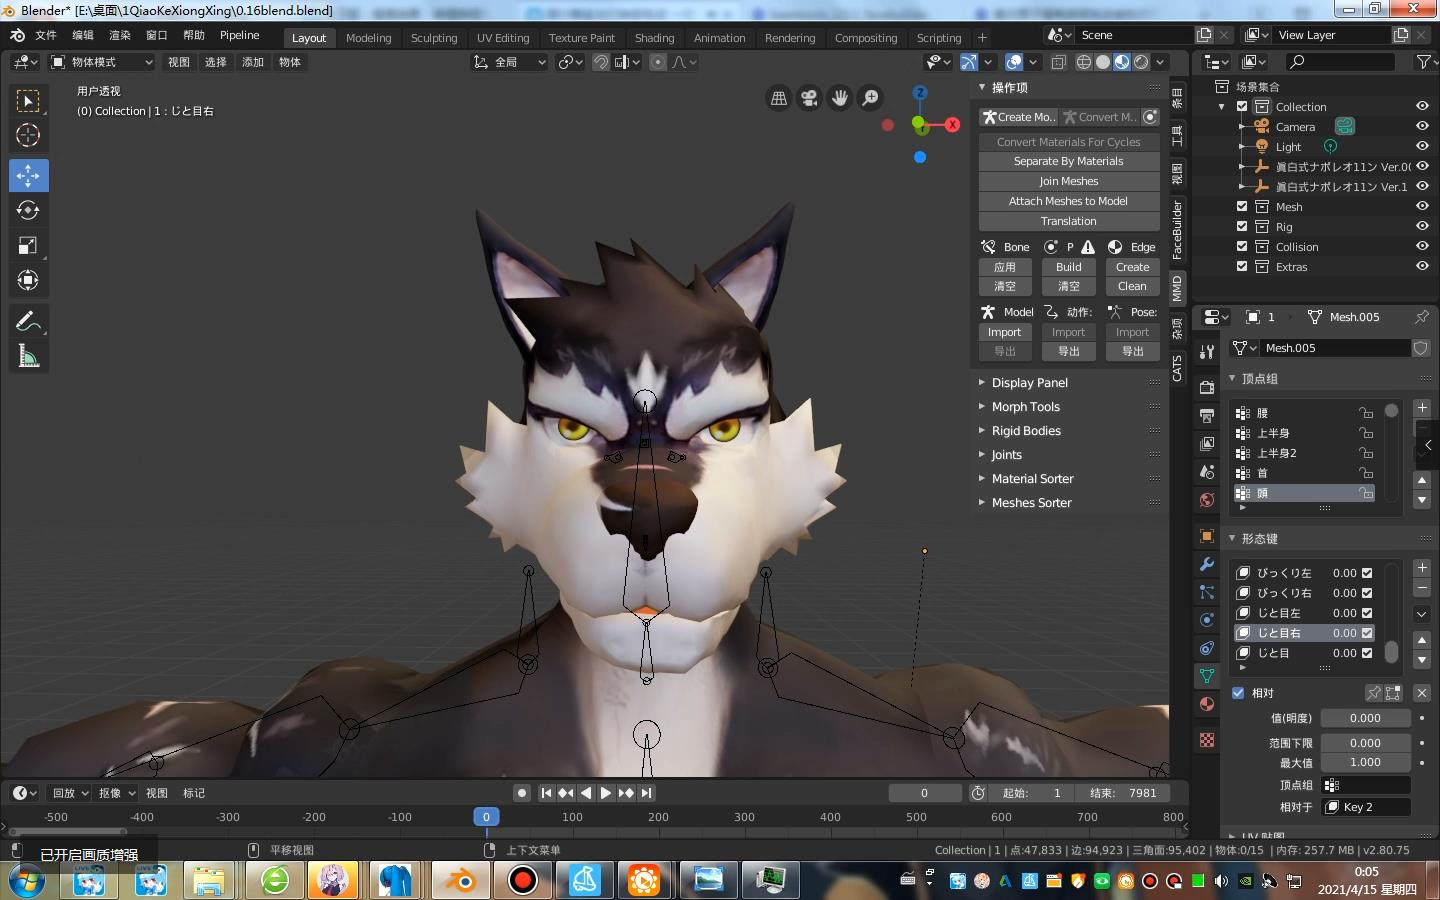Click the Join Meshes button
This screenshot has height=900, width=1440.
point(1068,182)
